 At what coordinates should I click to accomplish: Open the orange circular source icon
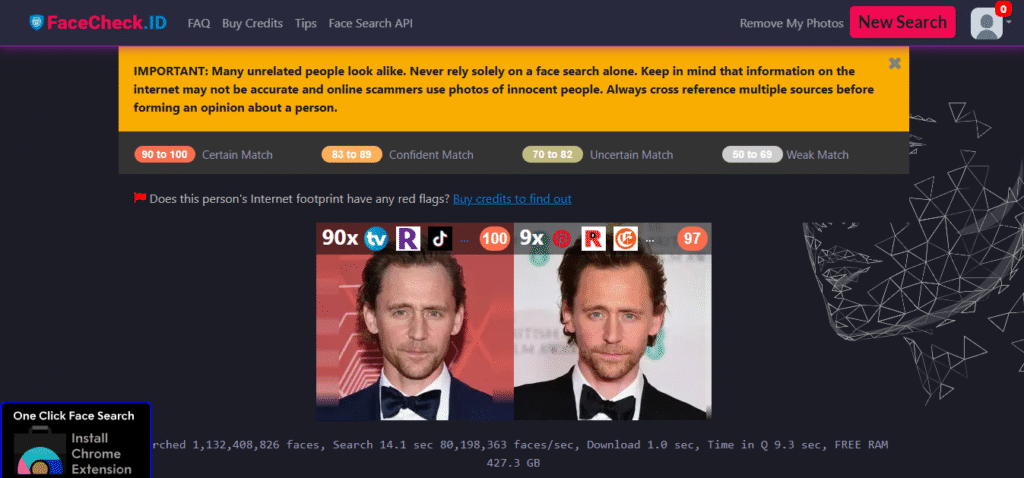point(626,239)
